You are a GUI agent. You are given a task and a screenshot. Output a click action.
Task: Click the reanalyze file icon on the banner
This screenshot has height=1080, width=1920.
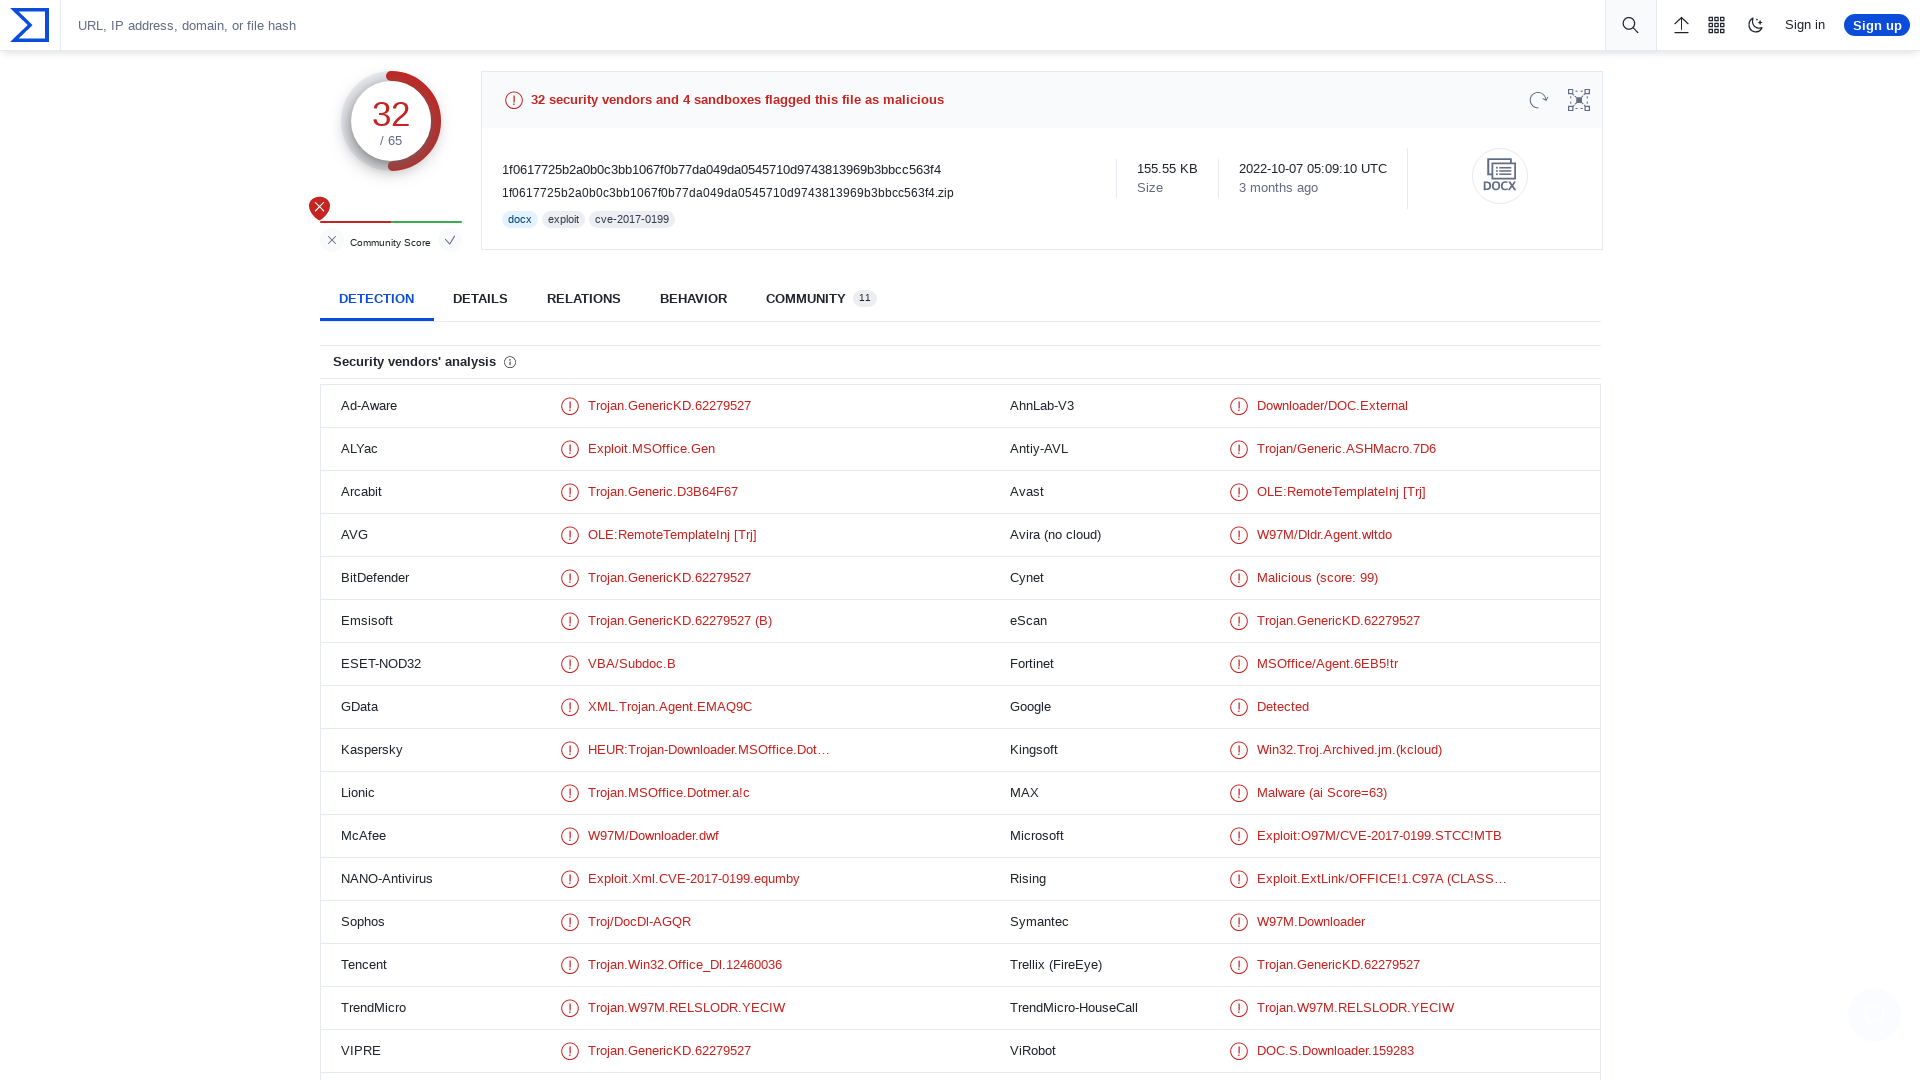click(x=1538, y=100)
